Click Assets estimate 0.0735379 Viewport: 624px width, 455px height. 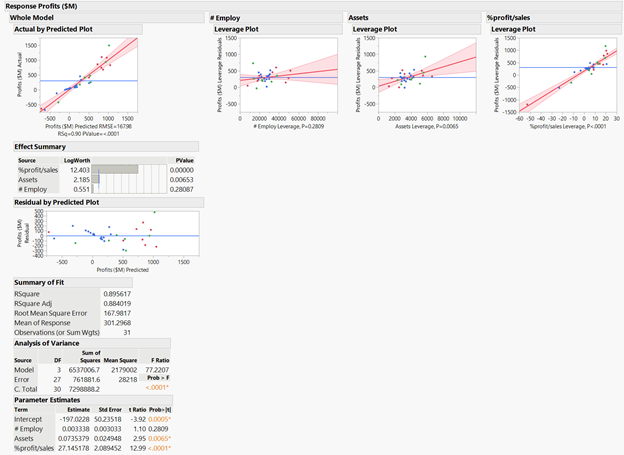click(74, 438)
